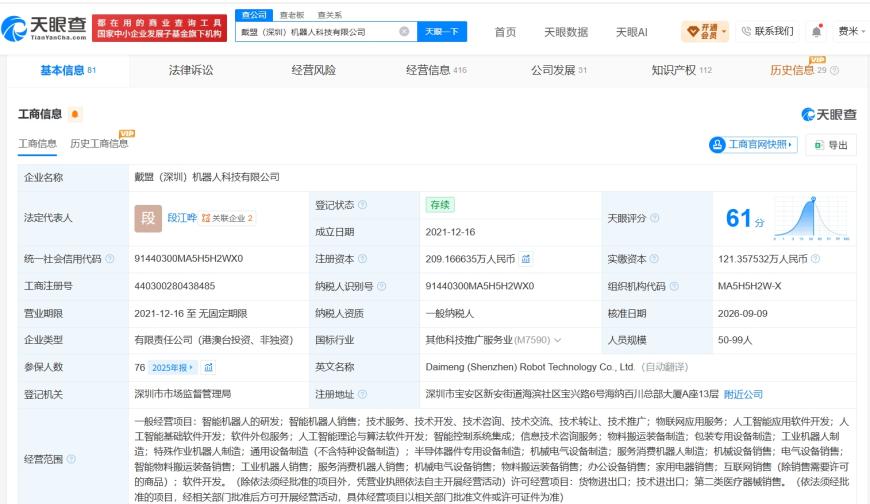Expand the 2025年报 year selector

172,367
